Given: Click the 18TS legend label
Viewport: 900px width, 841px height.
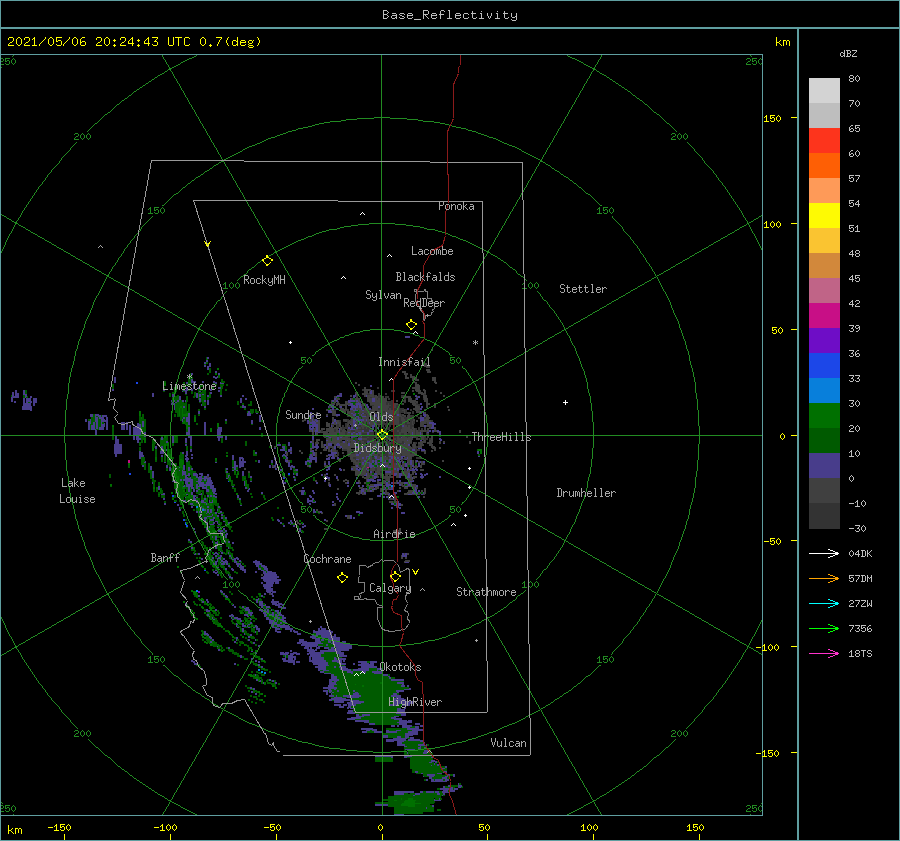Looking at the screenshot, I should (x=860, y=653).
